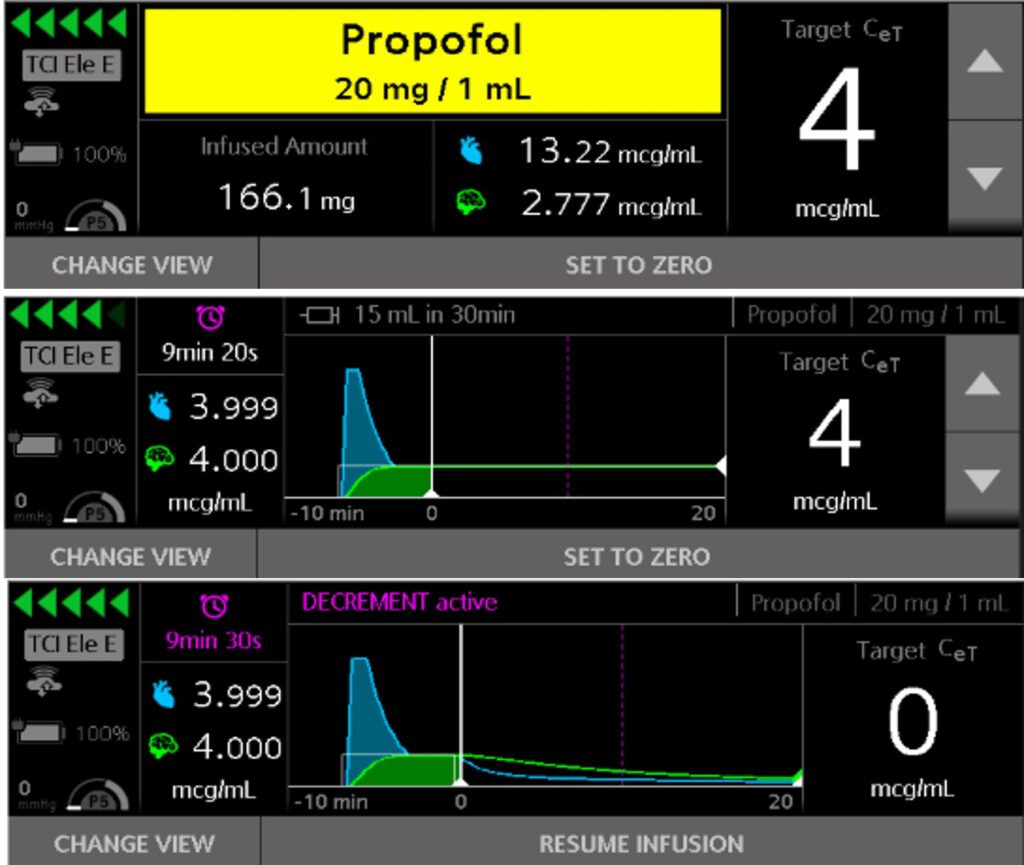Click 20 mg / 1 mL label in bottom header
This screenshot has height=865, width=1024.
click(938, 603)
